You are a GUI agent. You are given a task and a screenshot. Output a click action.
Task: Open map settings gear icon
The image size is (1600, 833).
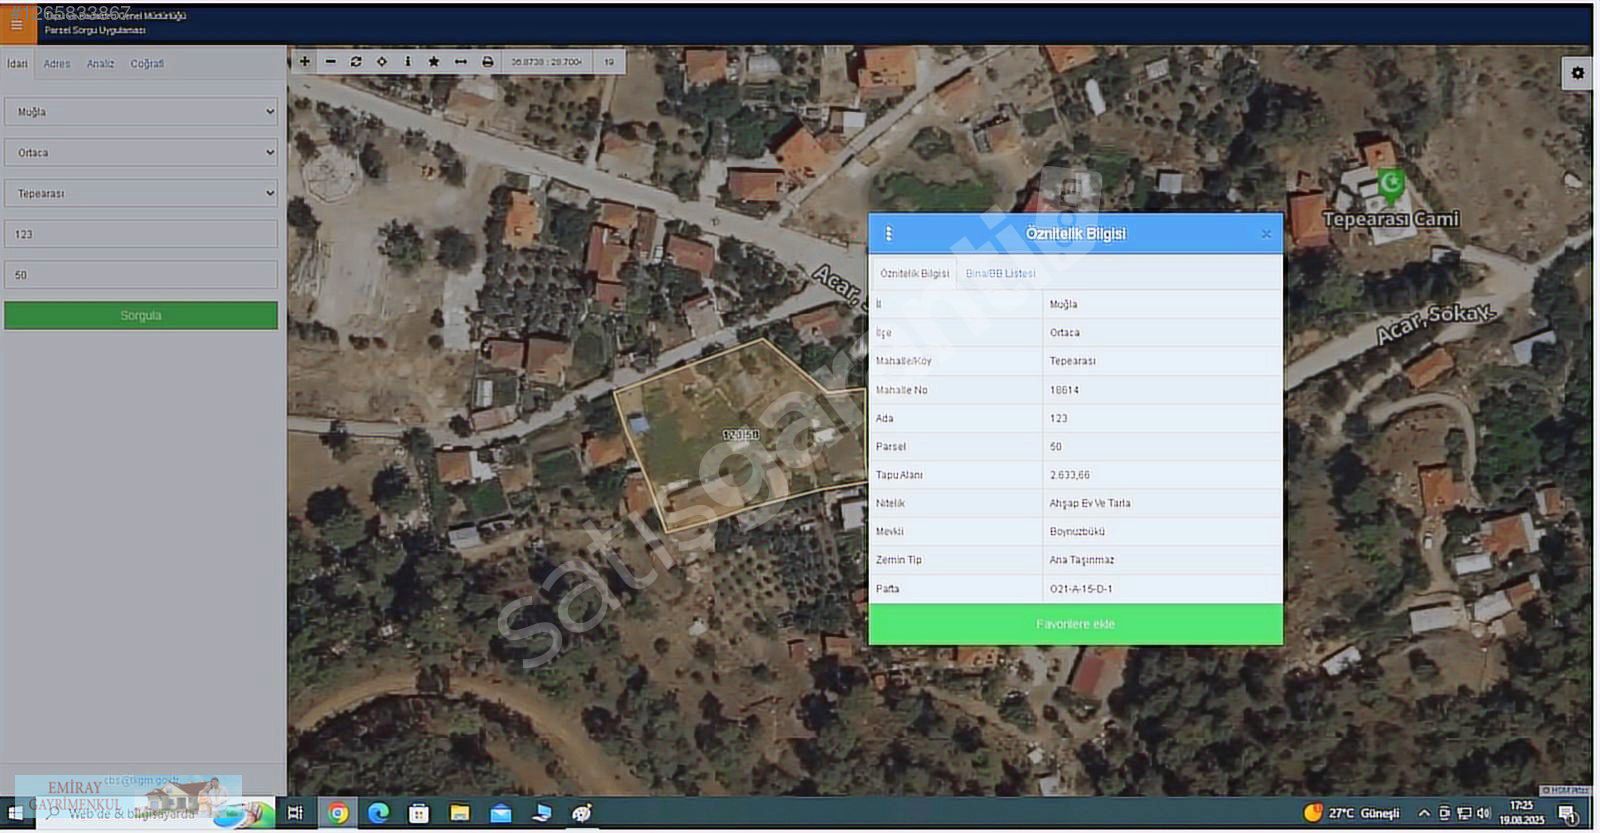click(1577, 73)
